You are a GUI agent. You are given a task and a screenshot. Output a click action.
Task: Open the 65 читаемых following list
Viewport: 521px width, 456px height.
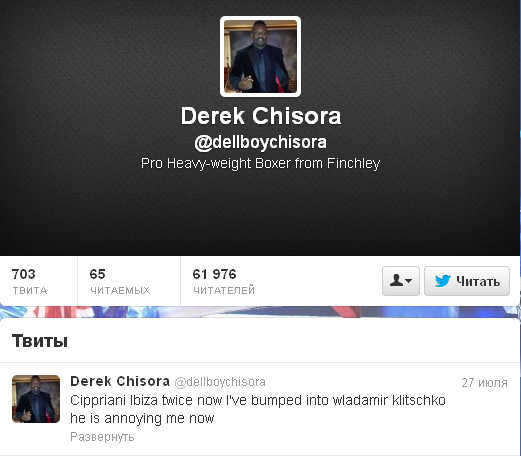[120, 282]
